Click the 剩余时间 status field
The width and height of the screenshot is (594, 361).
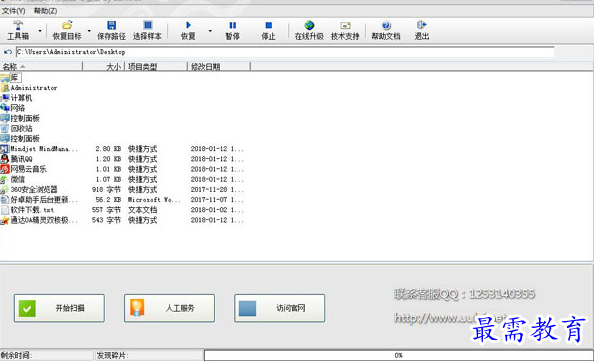click(46, 355)
